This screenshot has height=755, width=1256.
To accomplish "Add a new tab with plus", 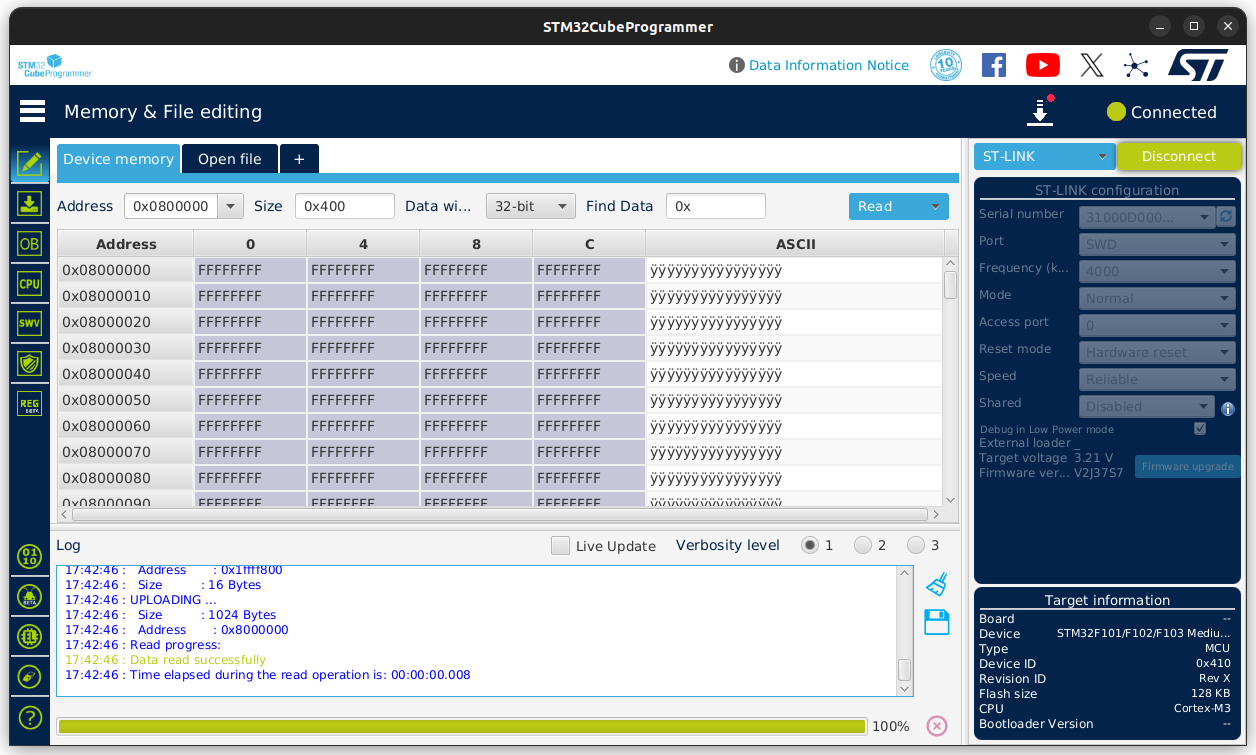I will tap(299, 159).
